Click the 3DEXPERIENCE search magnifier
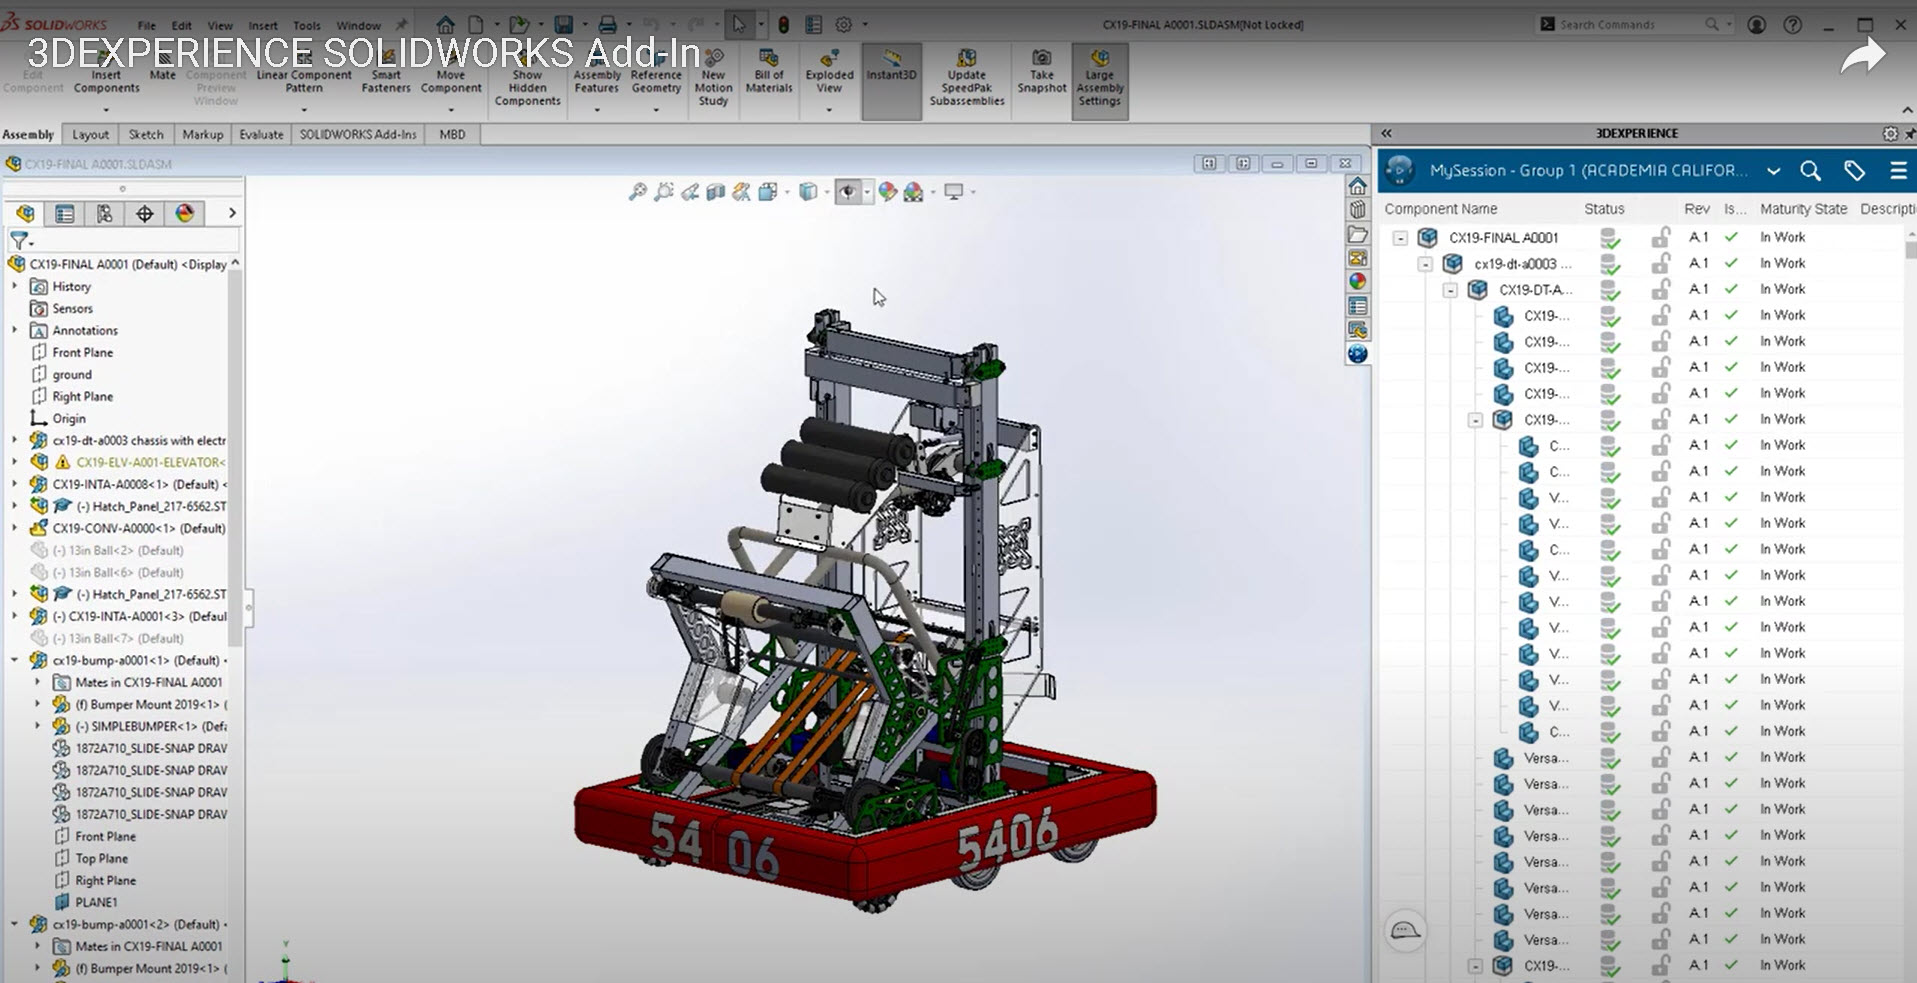The image size is (1917, 983). pos(1810,171)
